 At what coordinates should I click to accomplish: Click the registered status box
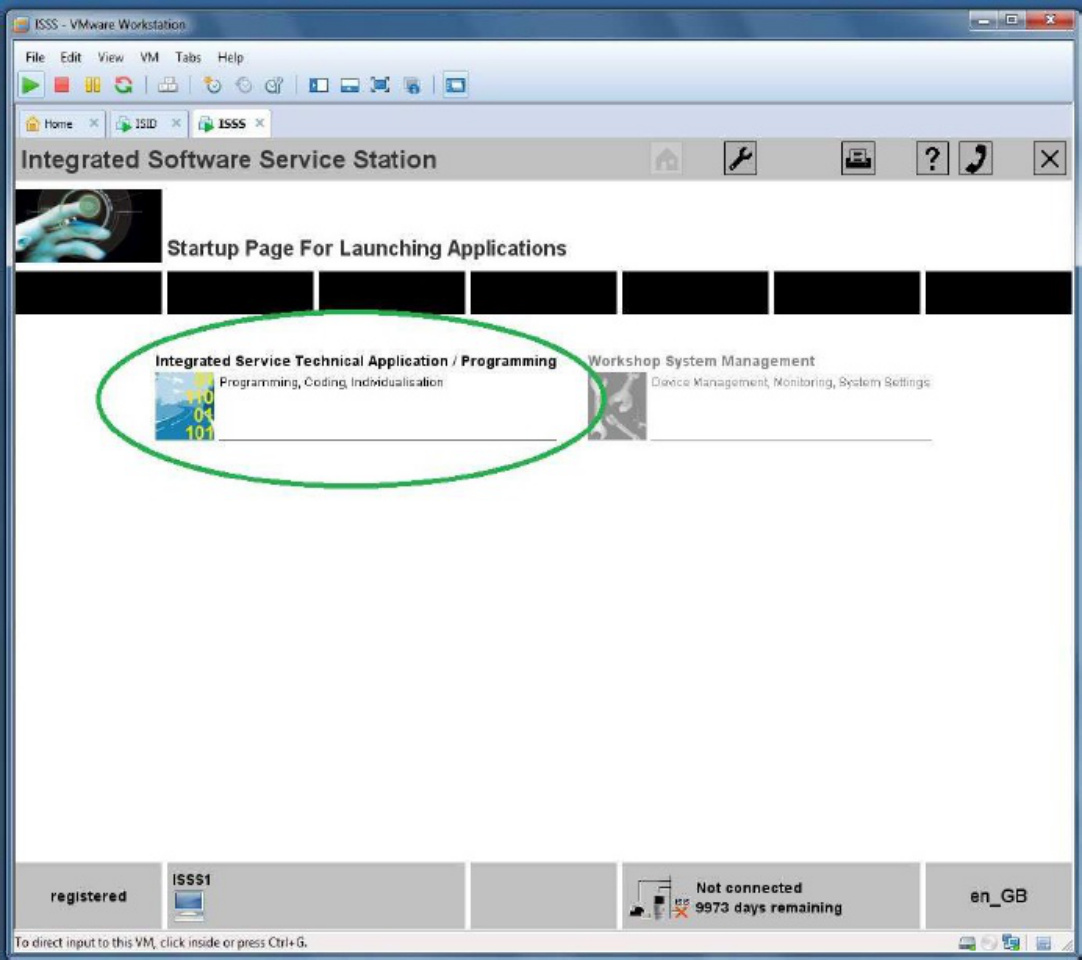coord(88,896)
